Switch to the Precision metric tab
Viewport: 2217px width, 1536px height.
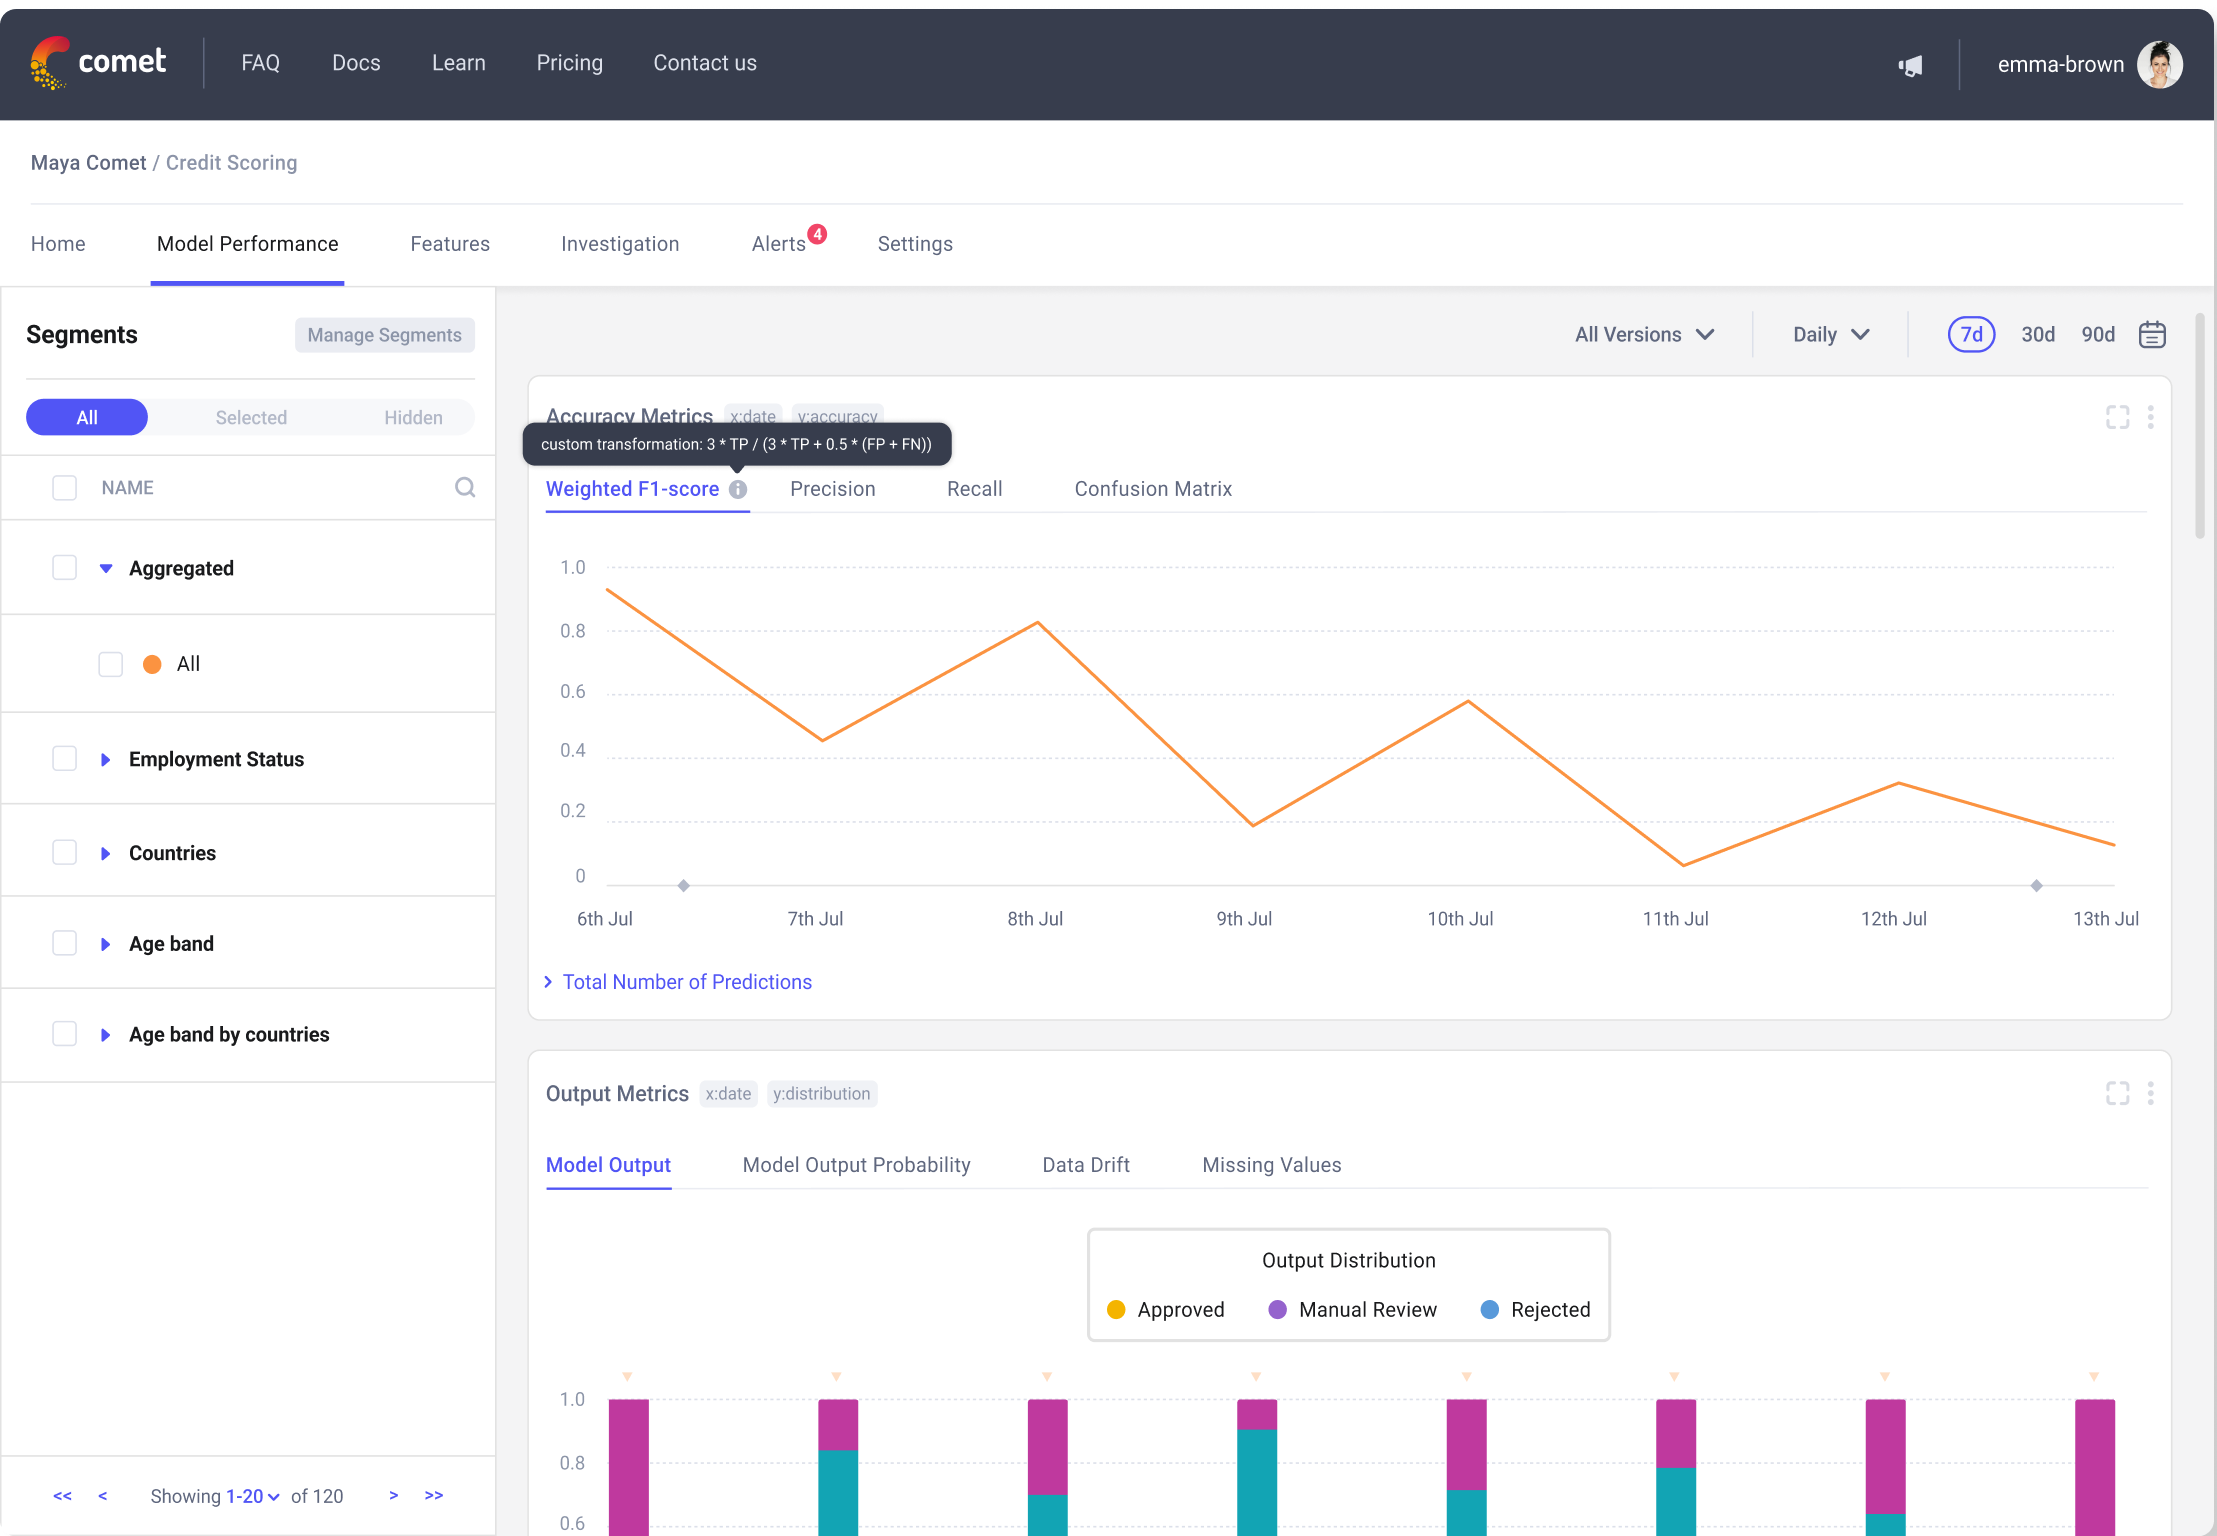pyautogui.click(x=833, y=489)
